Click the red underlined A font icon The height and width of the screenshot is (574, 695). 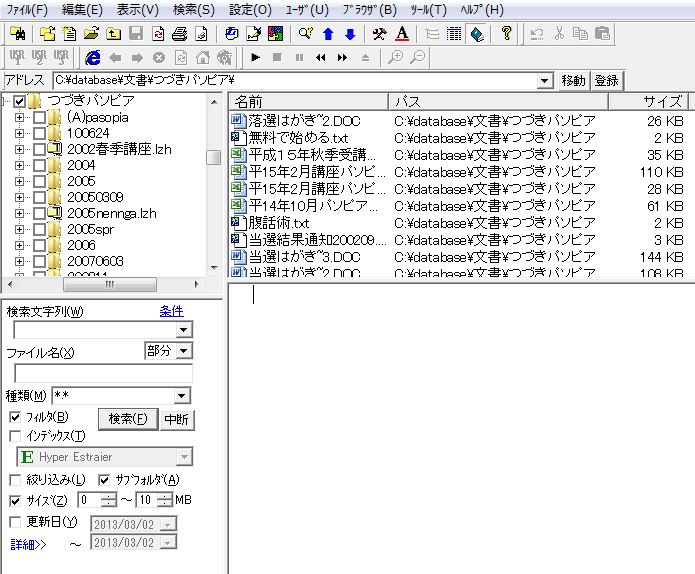point(402,34)
